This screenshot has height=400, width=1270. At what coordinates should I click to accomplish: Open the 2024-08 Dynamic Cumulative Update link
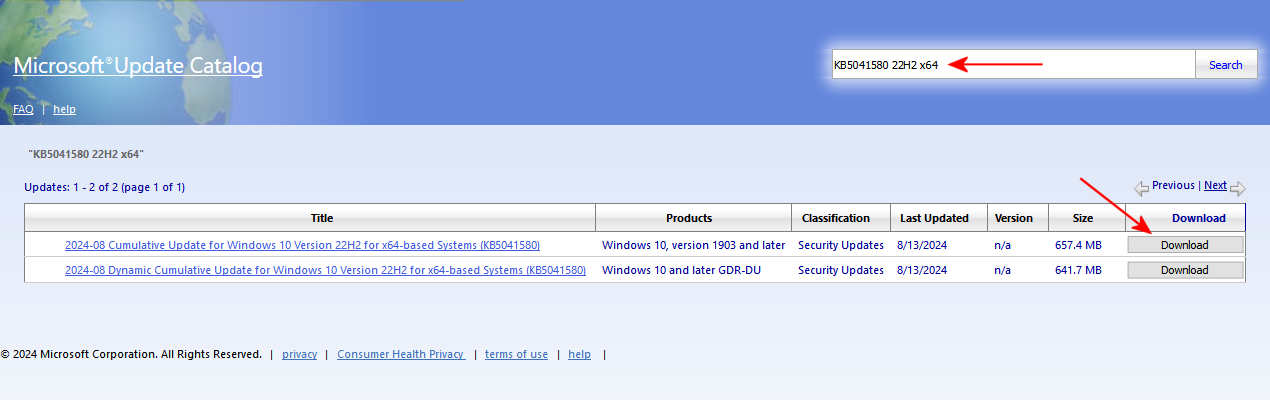(x=325, y=270)
